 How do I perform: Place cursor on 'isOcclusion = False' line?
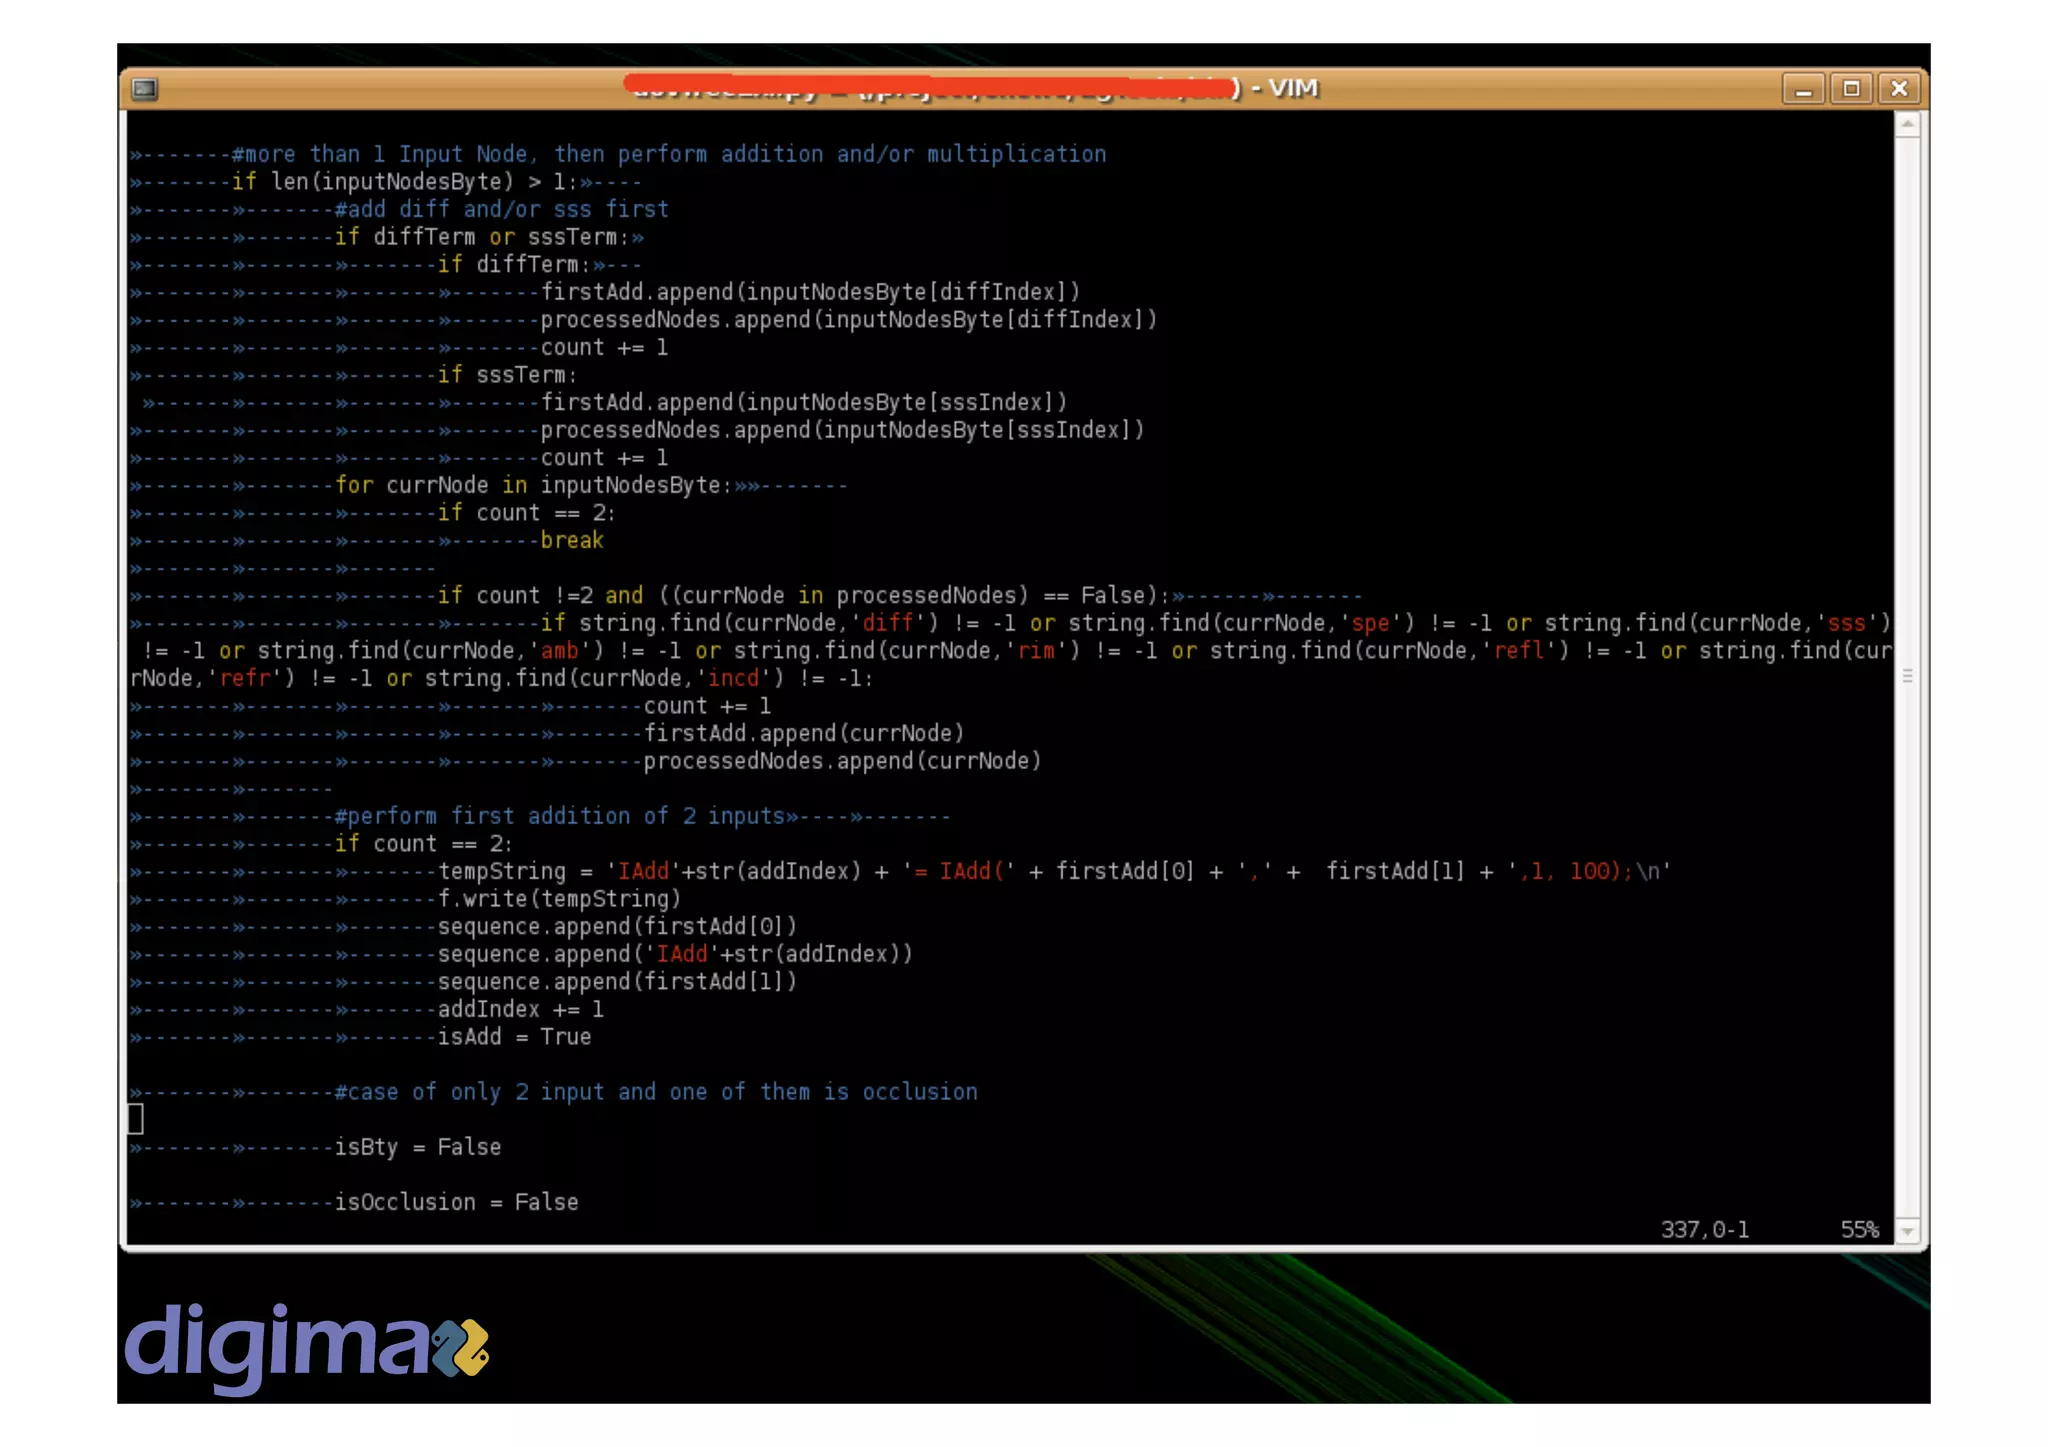[x=456, y=1202]
